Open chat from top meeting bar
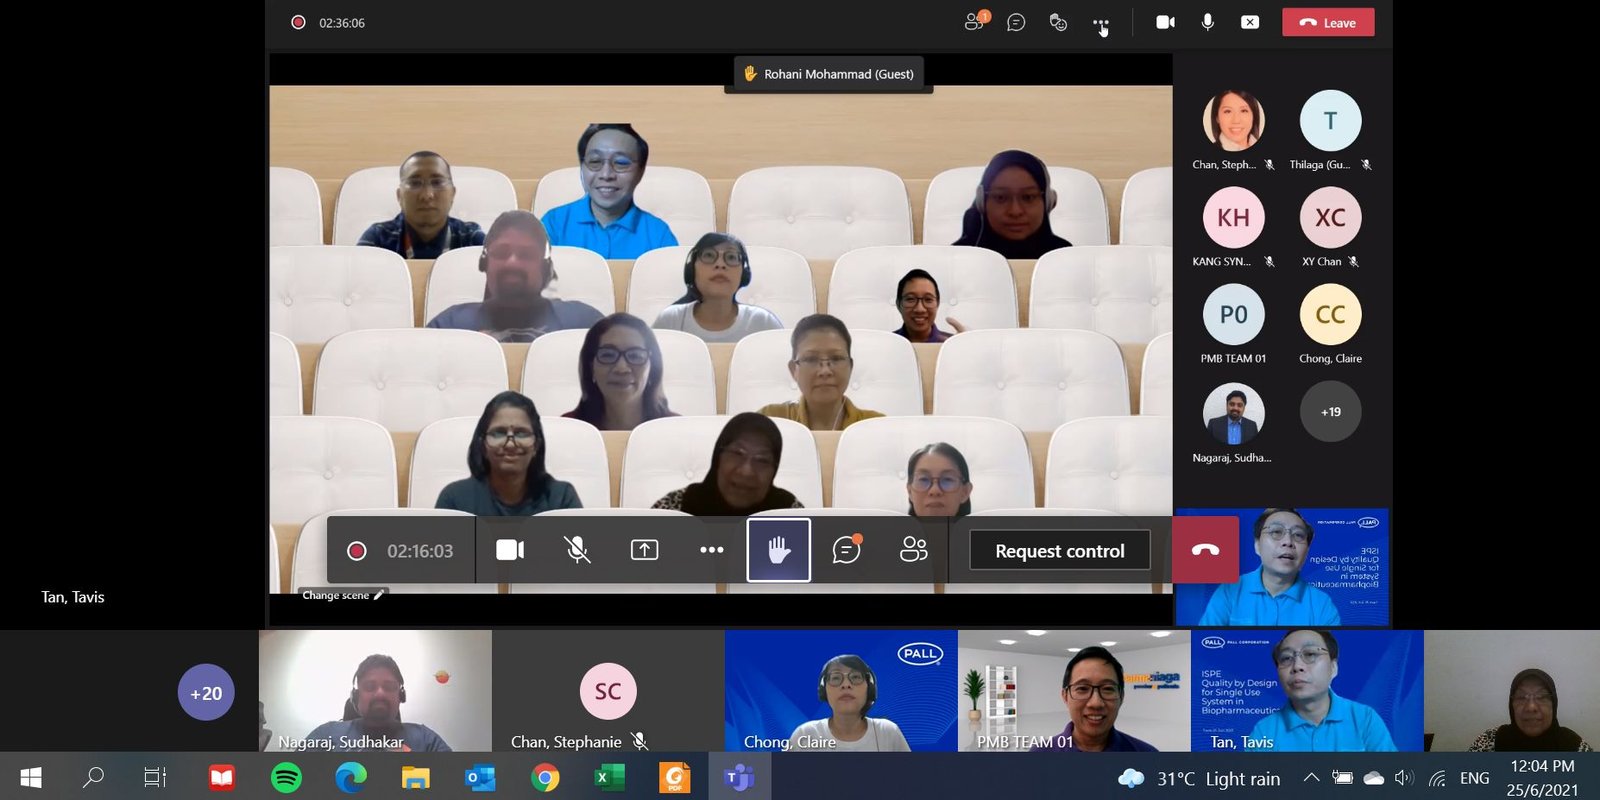Image resolution: width=1600 pixels, height=800 pixels. (1016, 22)
